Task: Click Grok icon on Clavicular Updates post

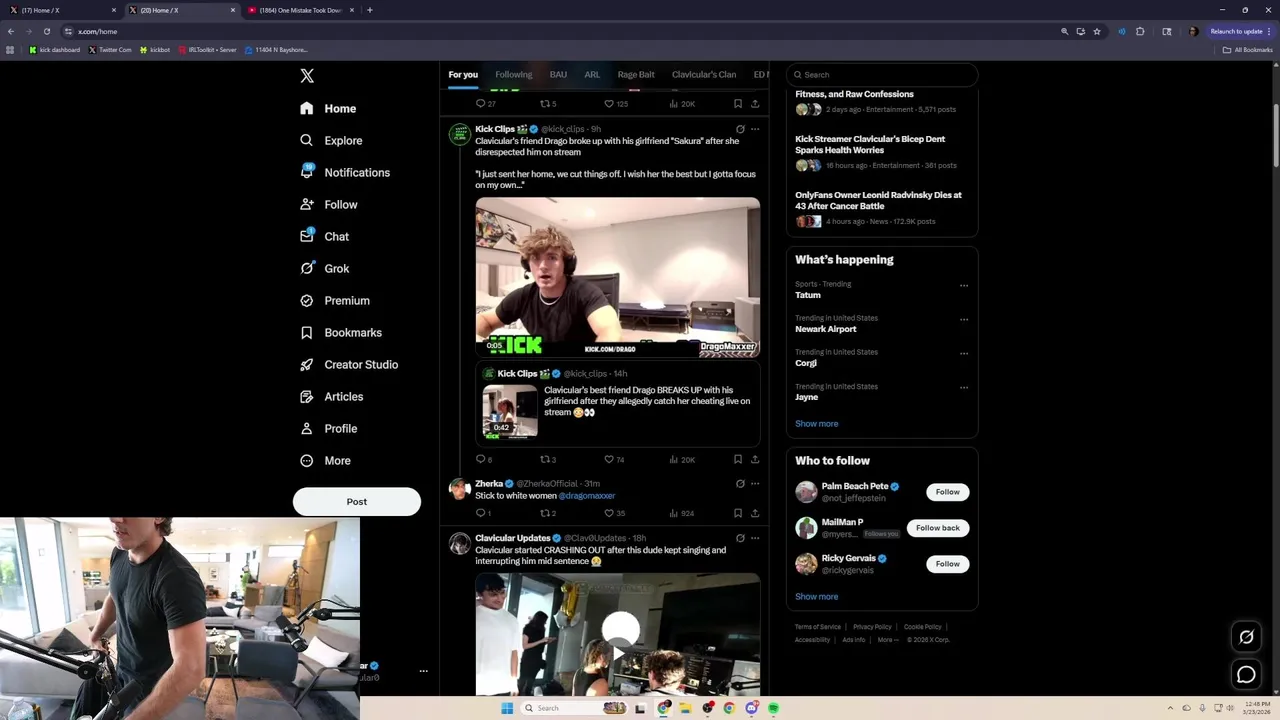Action: click(x=740, y=538)
